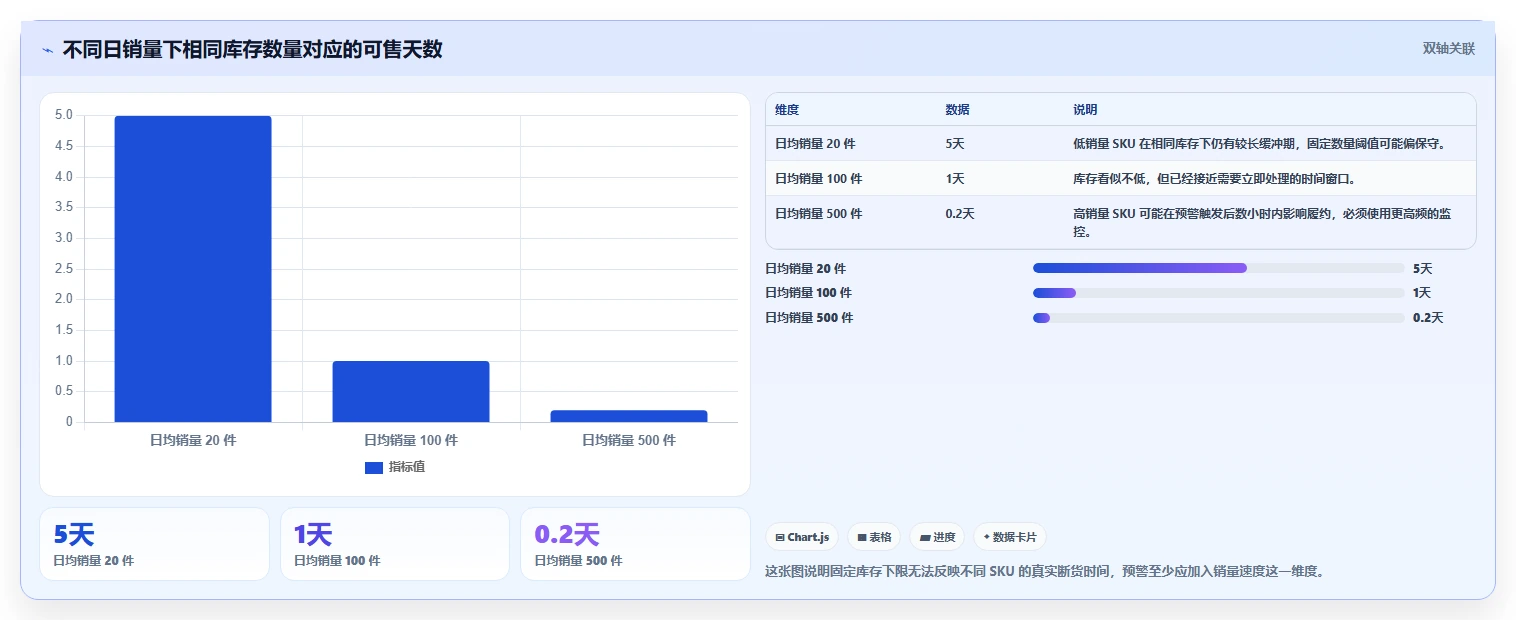Click progress row label 日均销量 100 件
Screen dimensions: 1516x620
(808, 293)
